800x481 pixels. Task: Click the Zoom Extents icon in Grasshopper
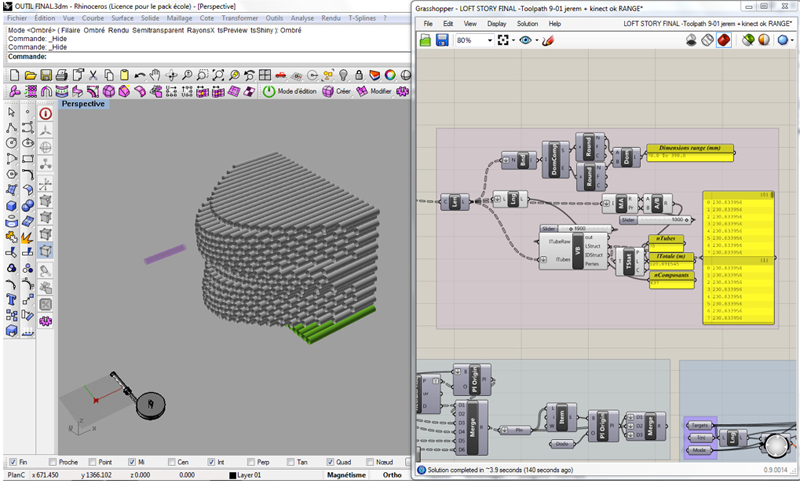tap(502, 41)
